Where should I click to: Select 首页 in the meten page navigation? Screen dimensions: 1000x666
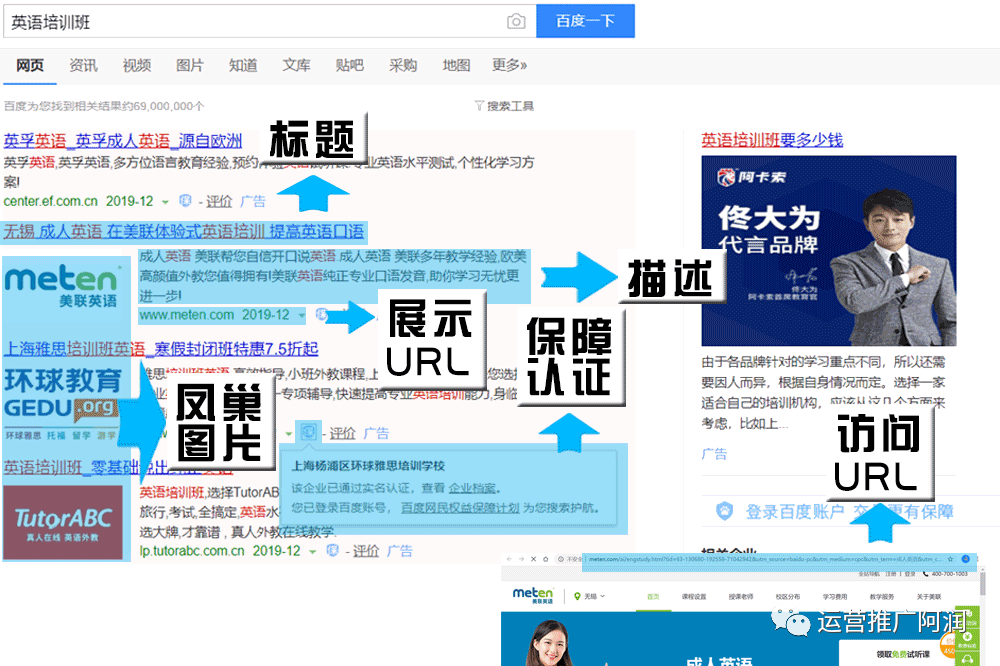pyautogui.click(x=653, y=597)
